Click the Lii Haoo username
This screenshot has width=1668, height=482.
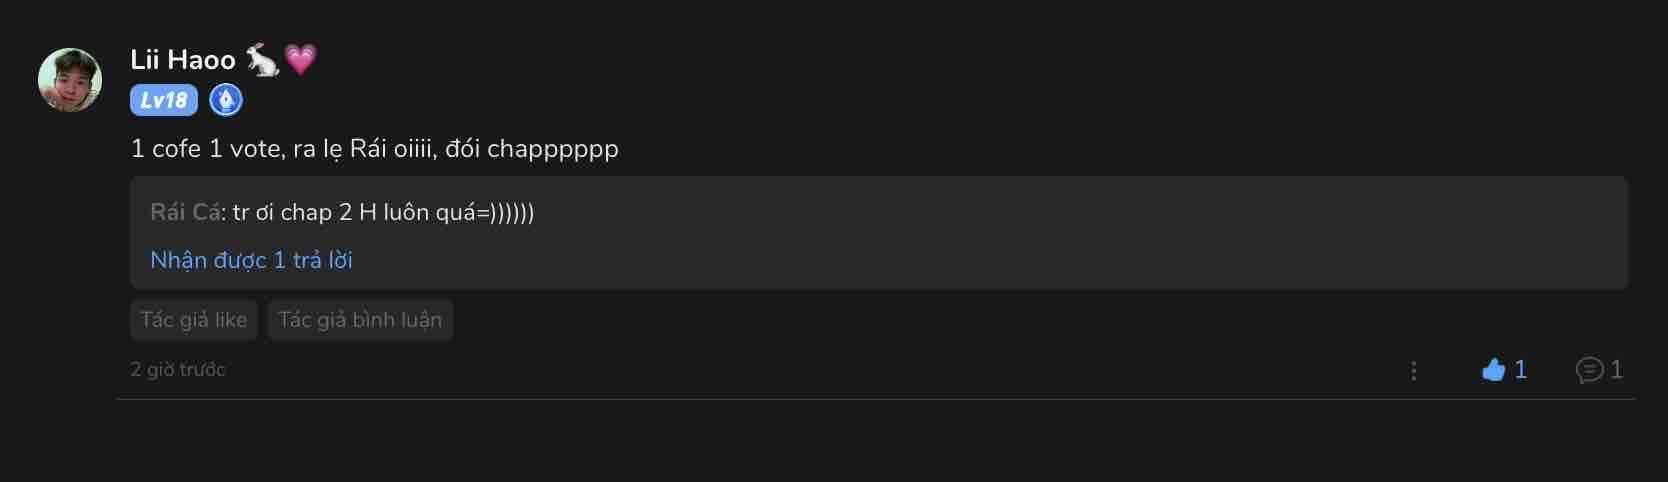pyautogui.click(x=183, y=60)
